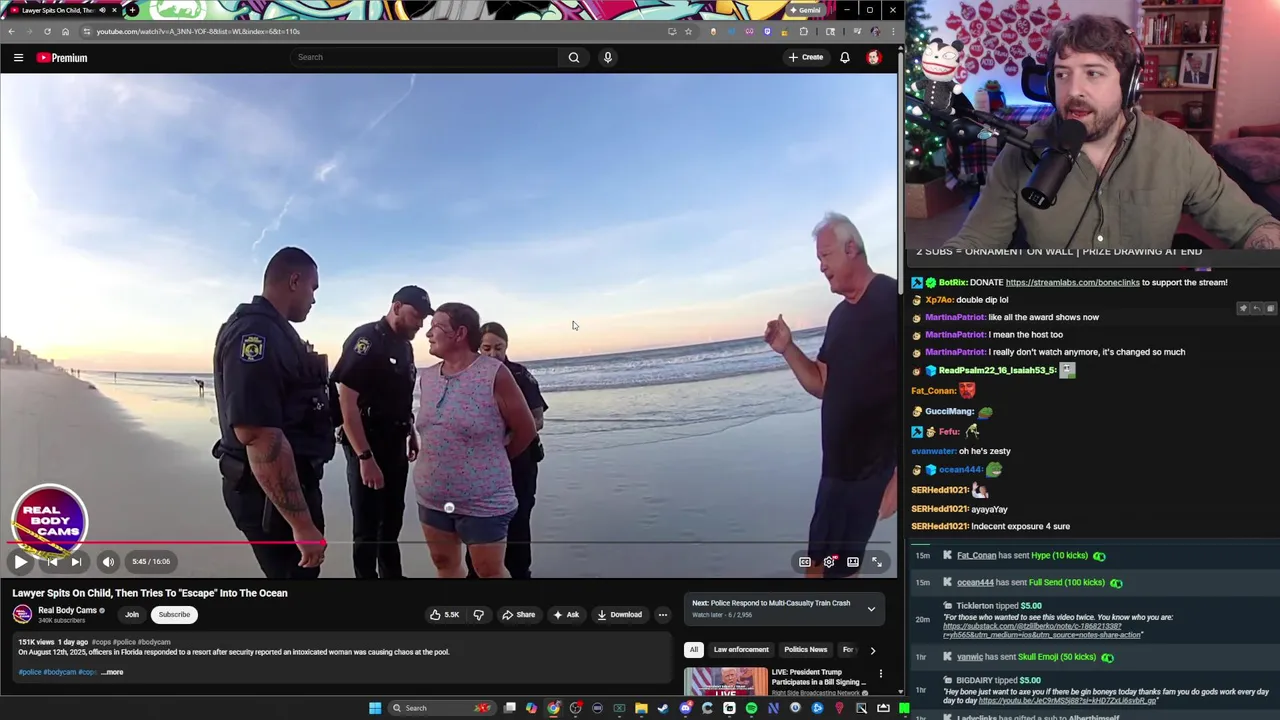Click the ocean444 username in activity feed
This screenshot has height=720, width=1280.
click(975, 583)
